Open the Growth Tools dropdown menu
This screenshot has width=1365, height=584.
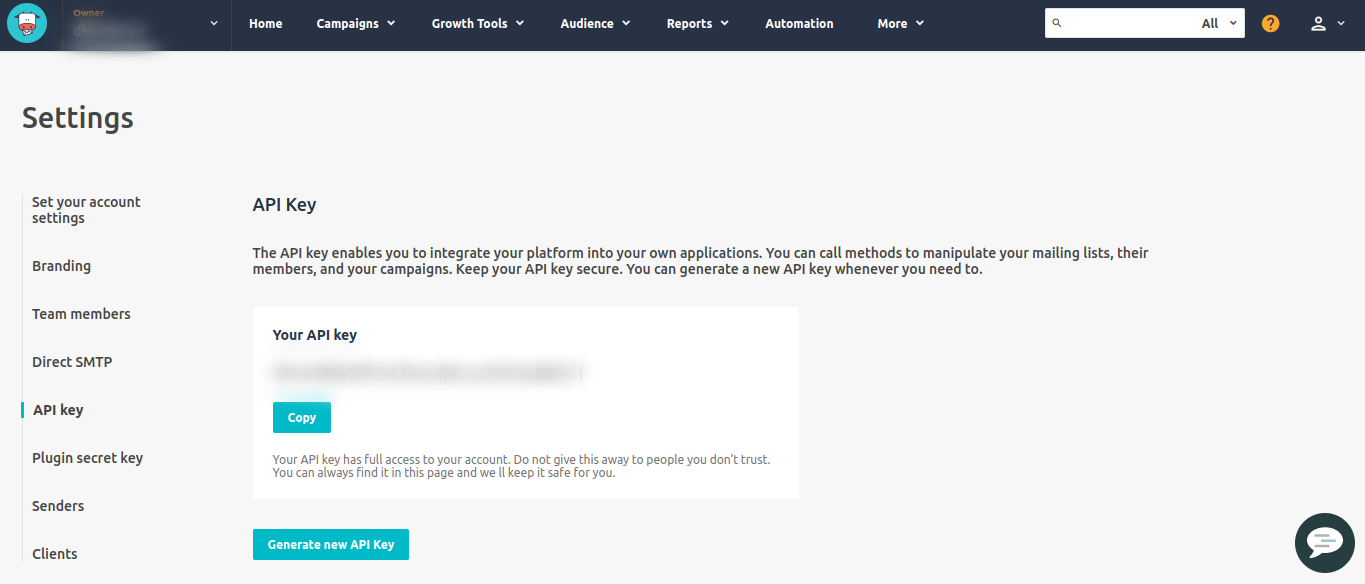pos(478,23)
